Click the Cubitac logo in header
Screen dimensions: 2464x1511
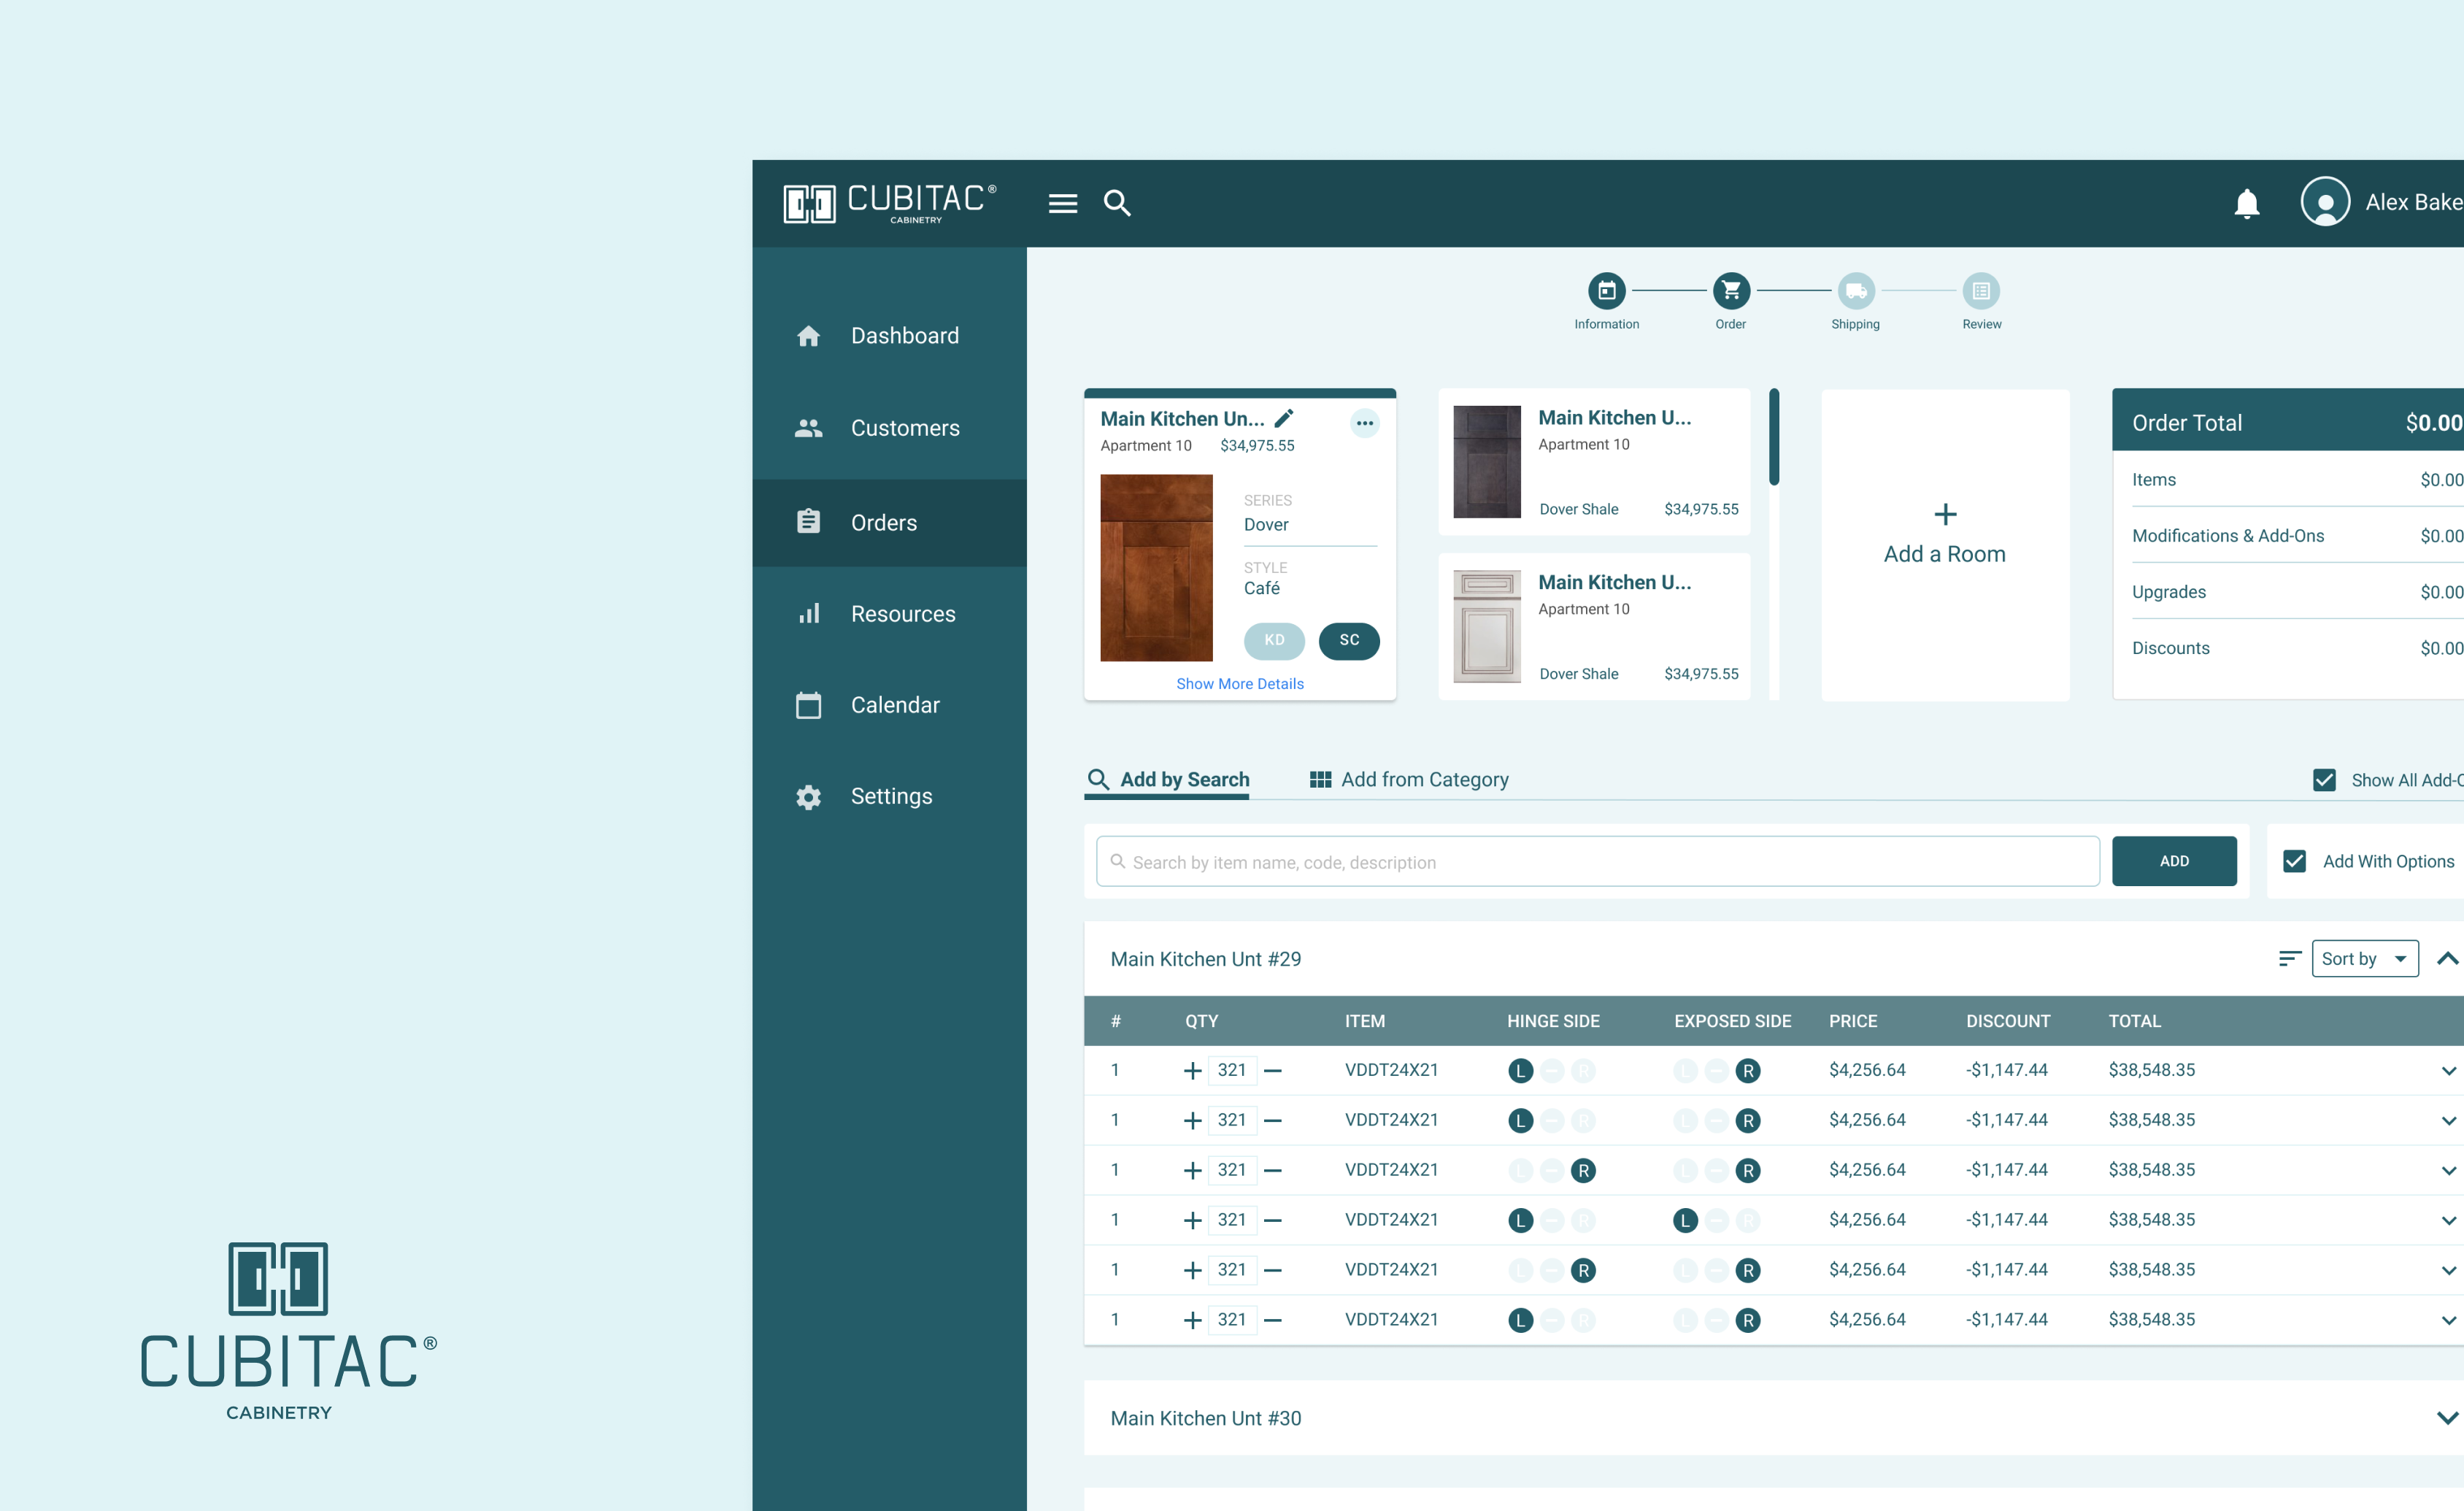889,203
